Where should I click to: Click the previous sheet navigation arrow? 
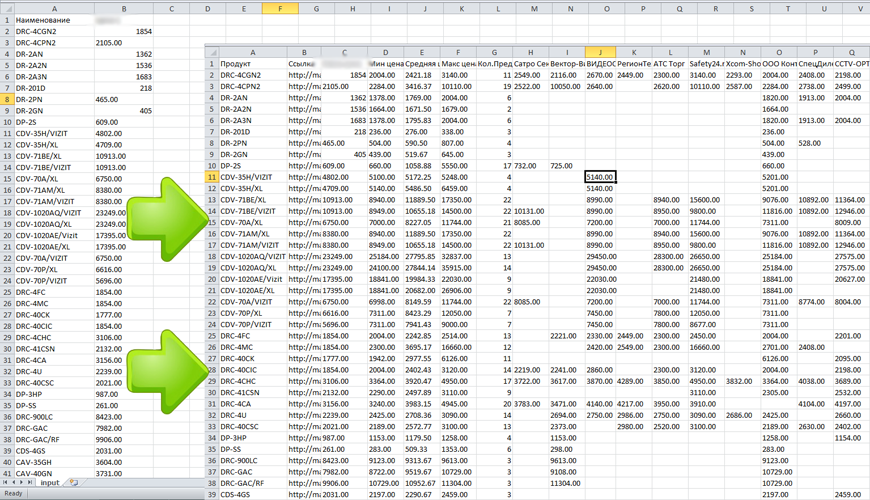pyautogui.click(x=14, y=482)
